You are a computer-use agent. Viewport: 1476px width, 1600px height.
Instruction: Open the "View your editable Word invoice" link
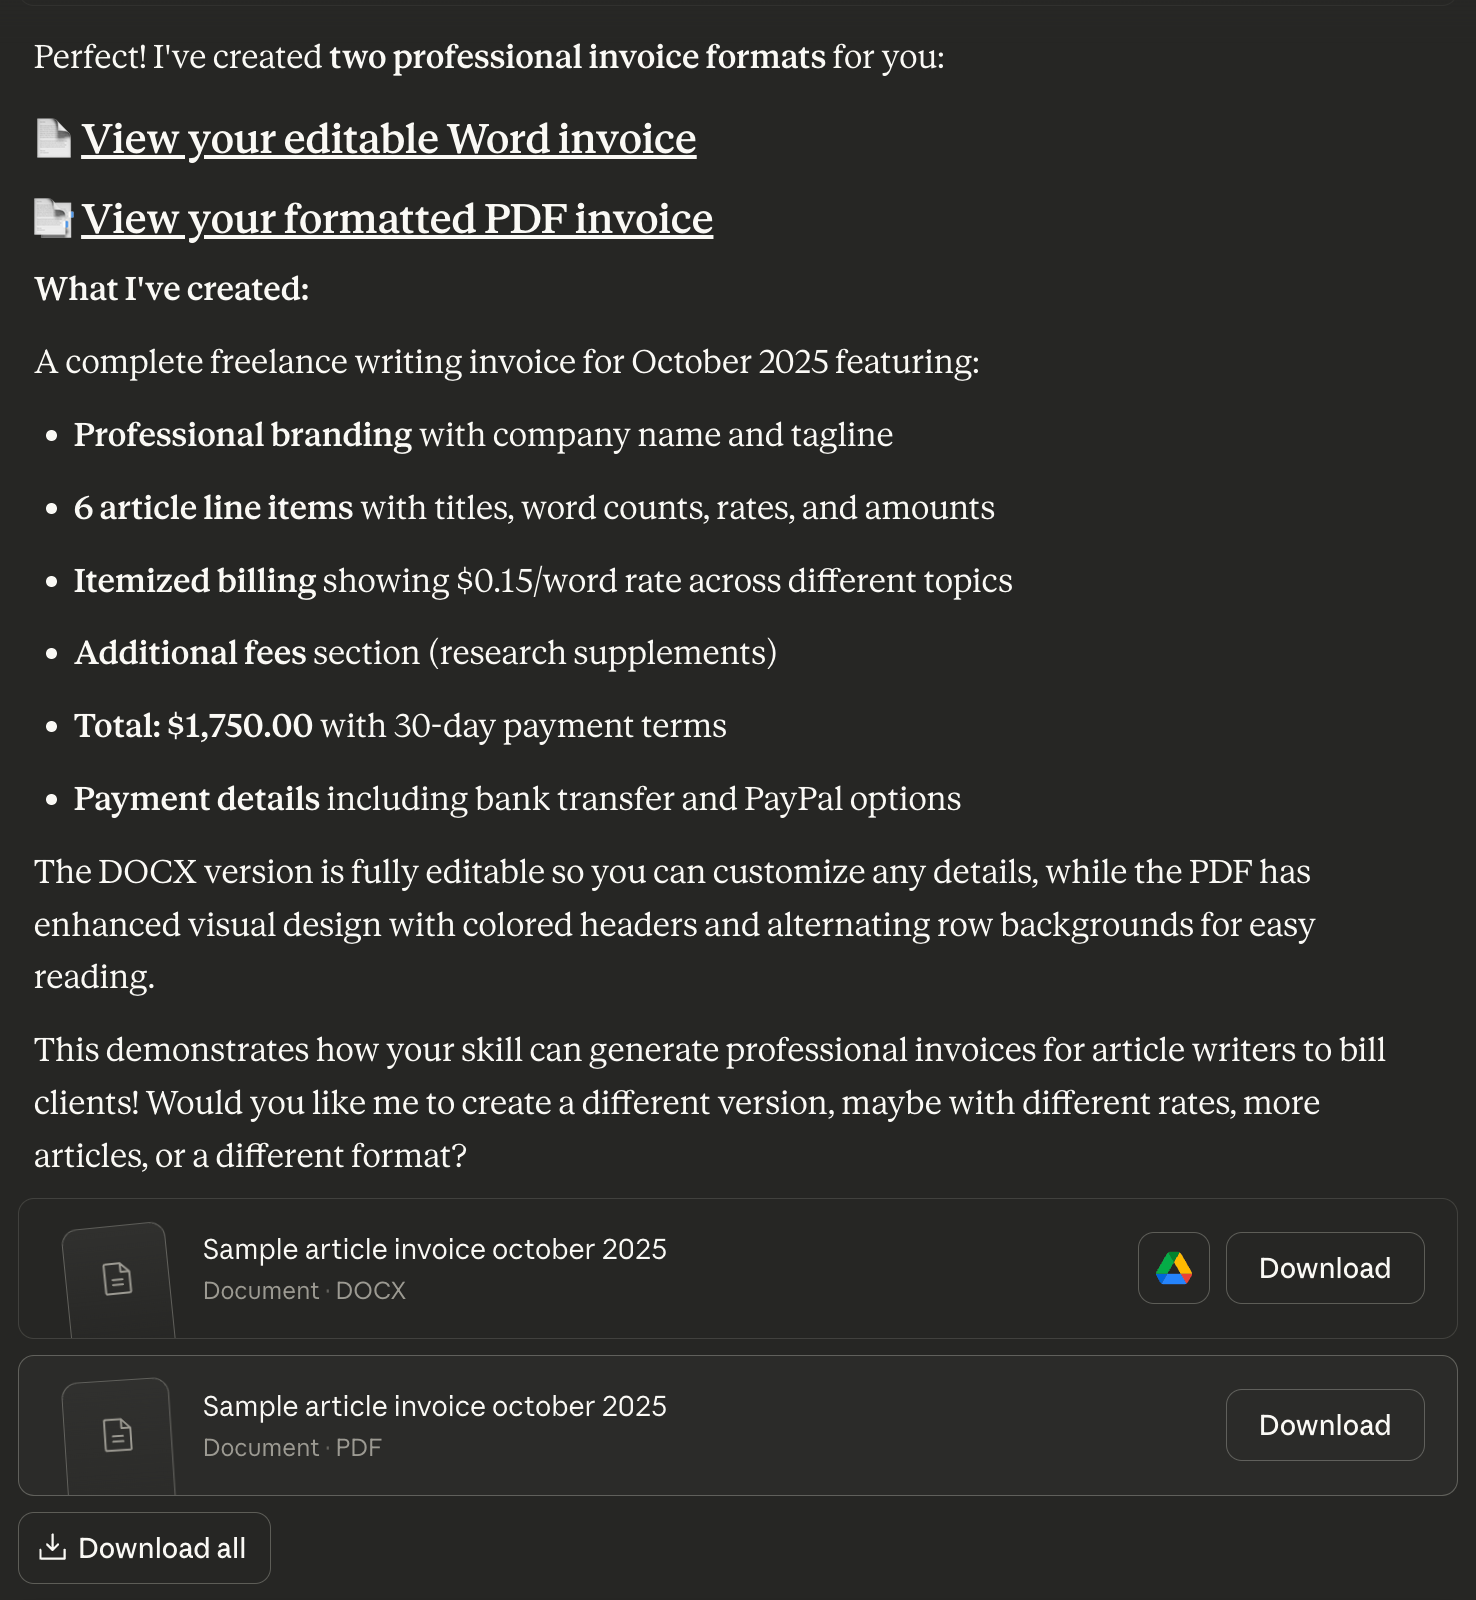[388, 139]
